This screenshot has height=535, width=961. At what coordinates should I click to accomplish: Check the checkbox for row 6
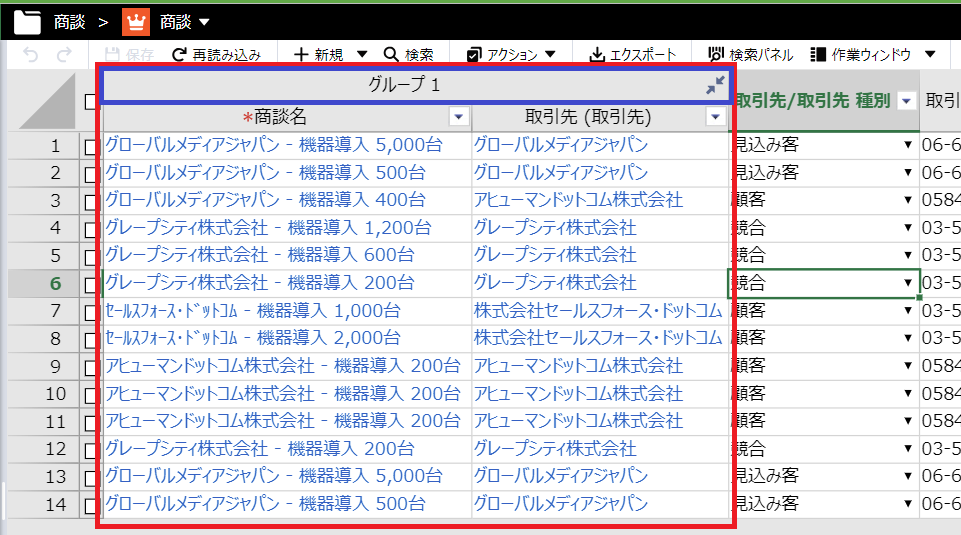(90, 285)
